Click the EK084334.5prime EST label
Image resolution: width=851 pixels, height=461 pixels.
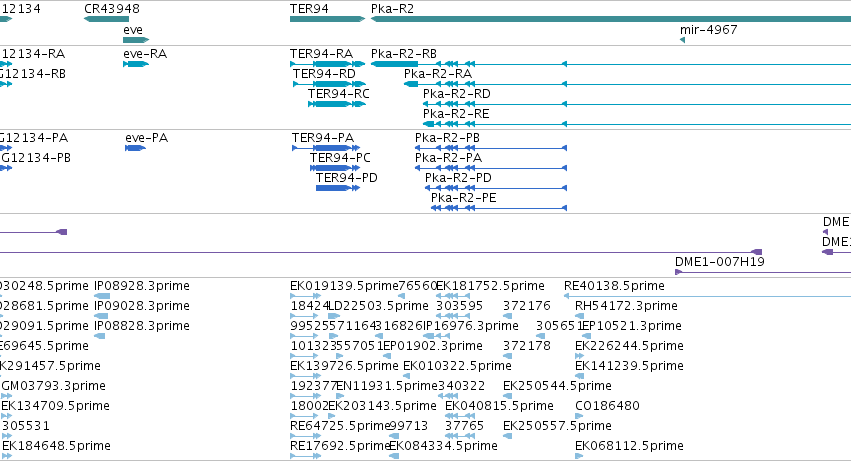443,446
